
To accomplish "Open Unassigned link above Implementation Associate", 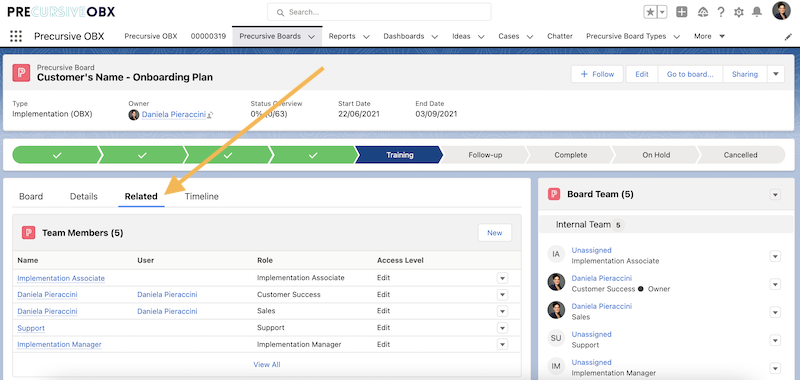I will [x=591, y=250].
